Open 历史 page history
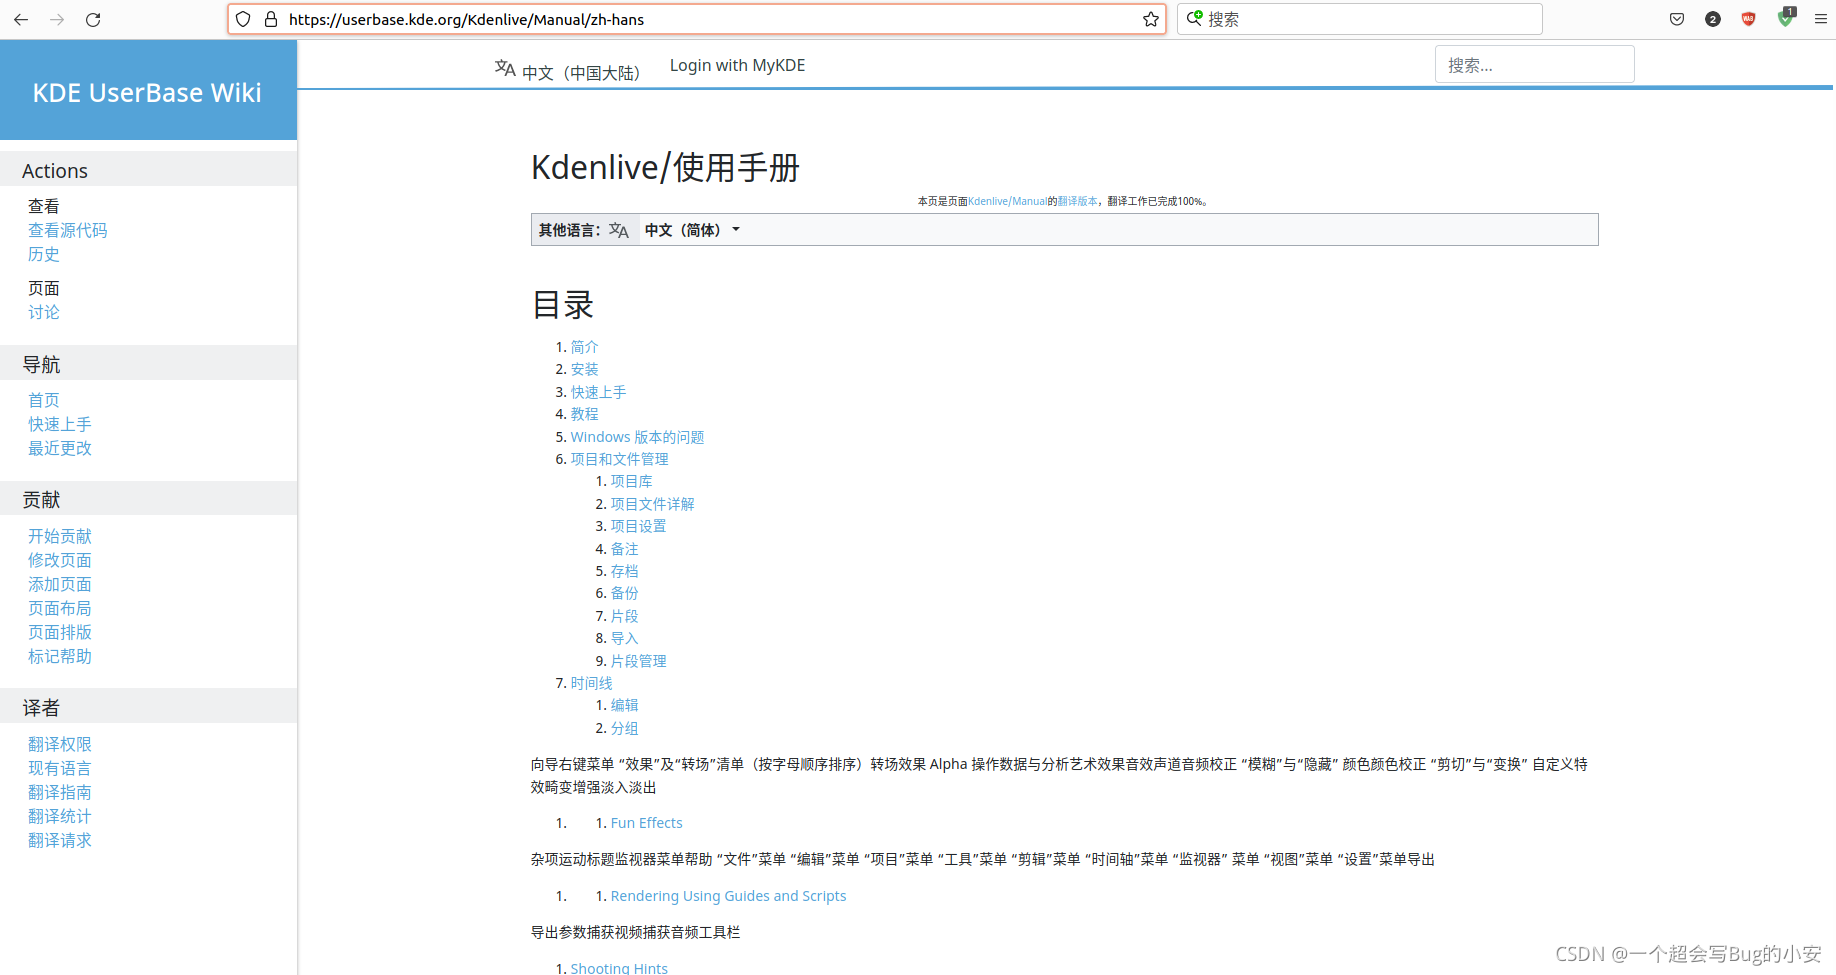Screen dimensions: 1836x975 tap(44, 254)
